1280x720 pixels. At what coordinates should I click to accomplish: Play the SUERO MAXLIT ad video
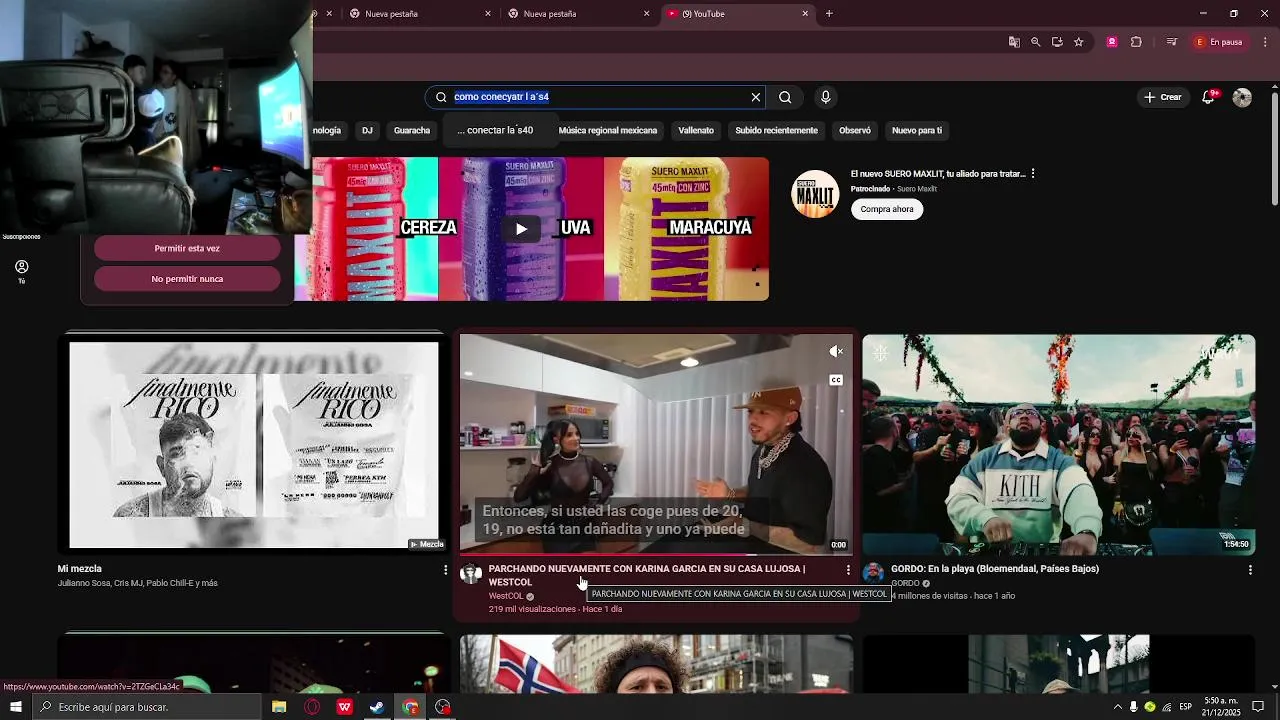[521, 229]
